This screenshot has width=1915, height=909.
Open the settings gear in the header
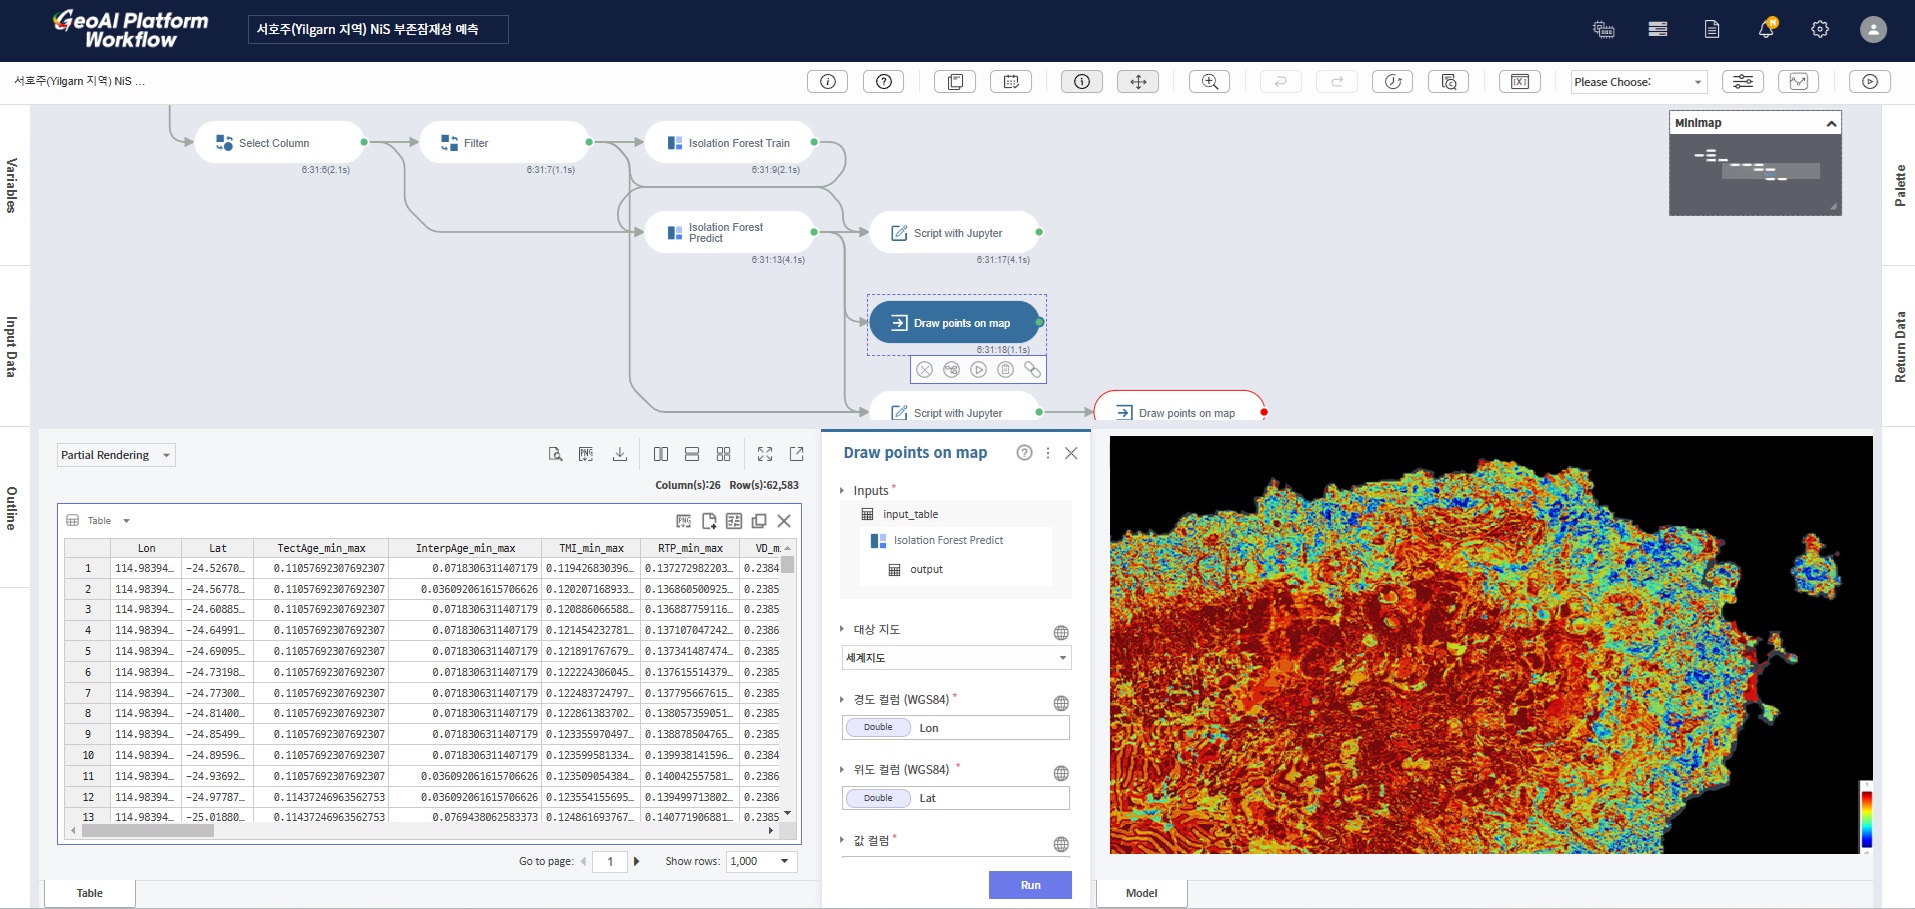1820,29
